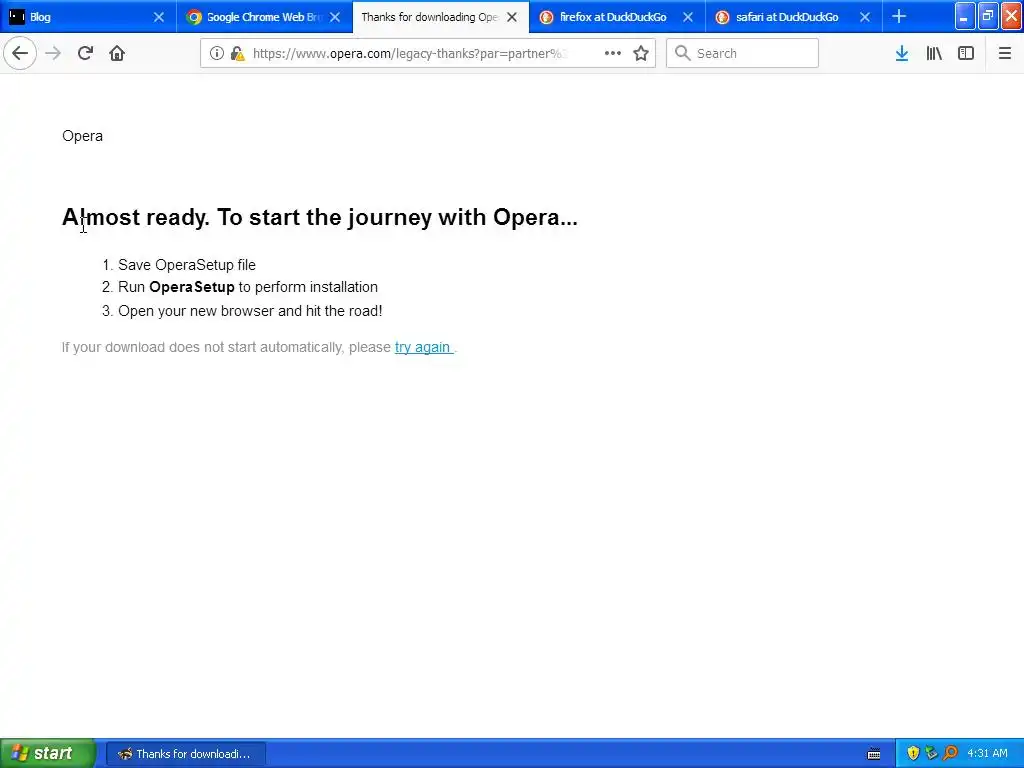Close the firefox at DuckDuckGo tab
1024x768 pixels.
click(688, 17)
